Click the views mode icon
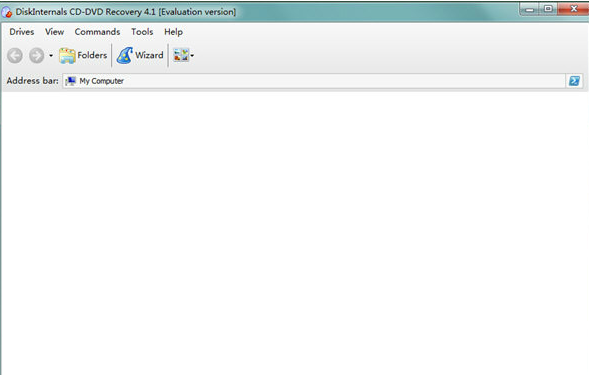589x375 pixels. point(181,55)
